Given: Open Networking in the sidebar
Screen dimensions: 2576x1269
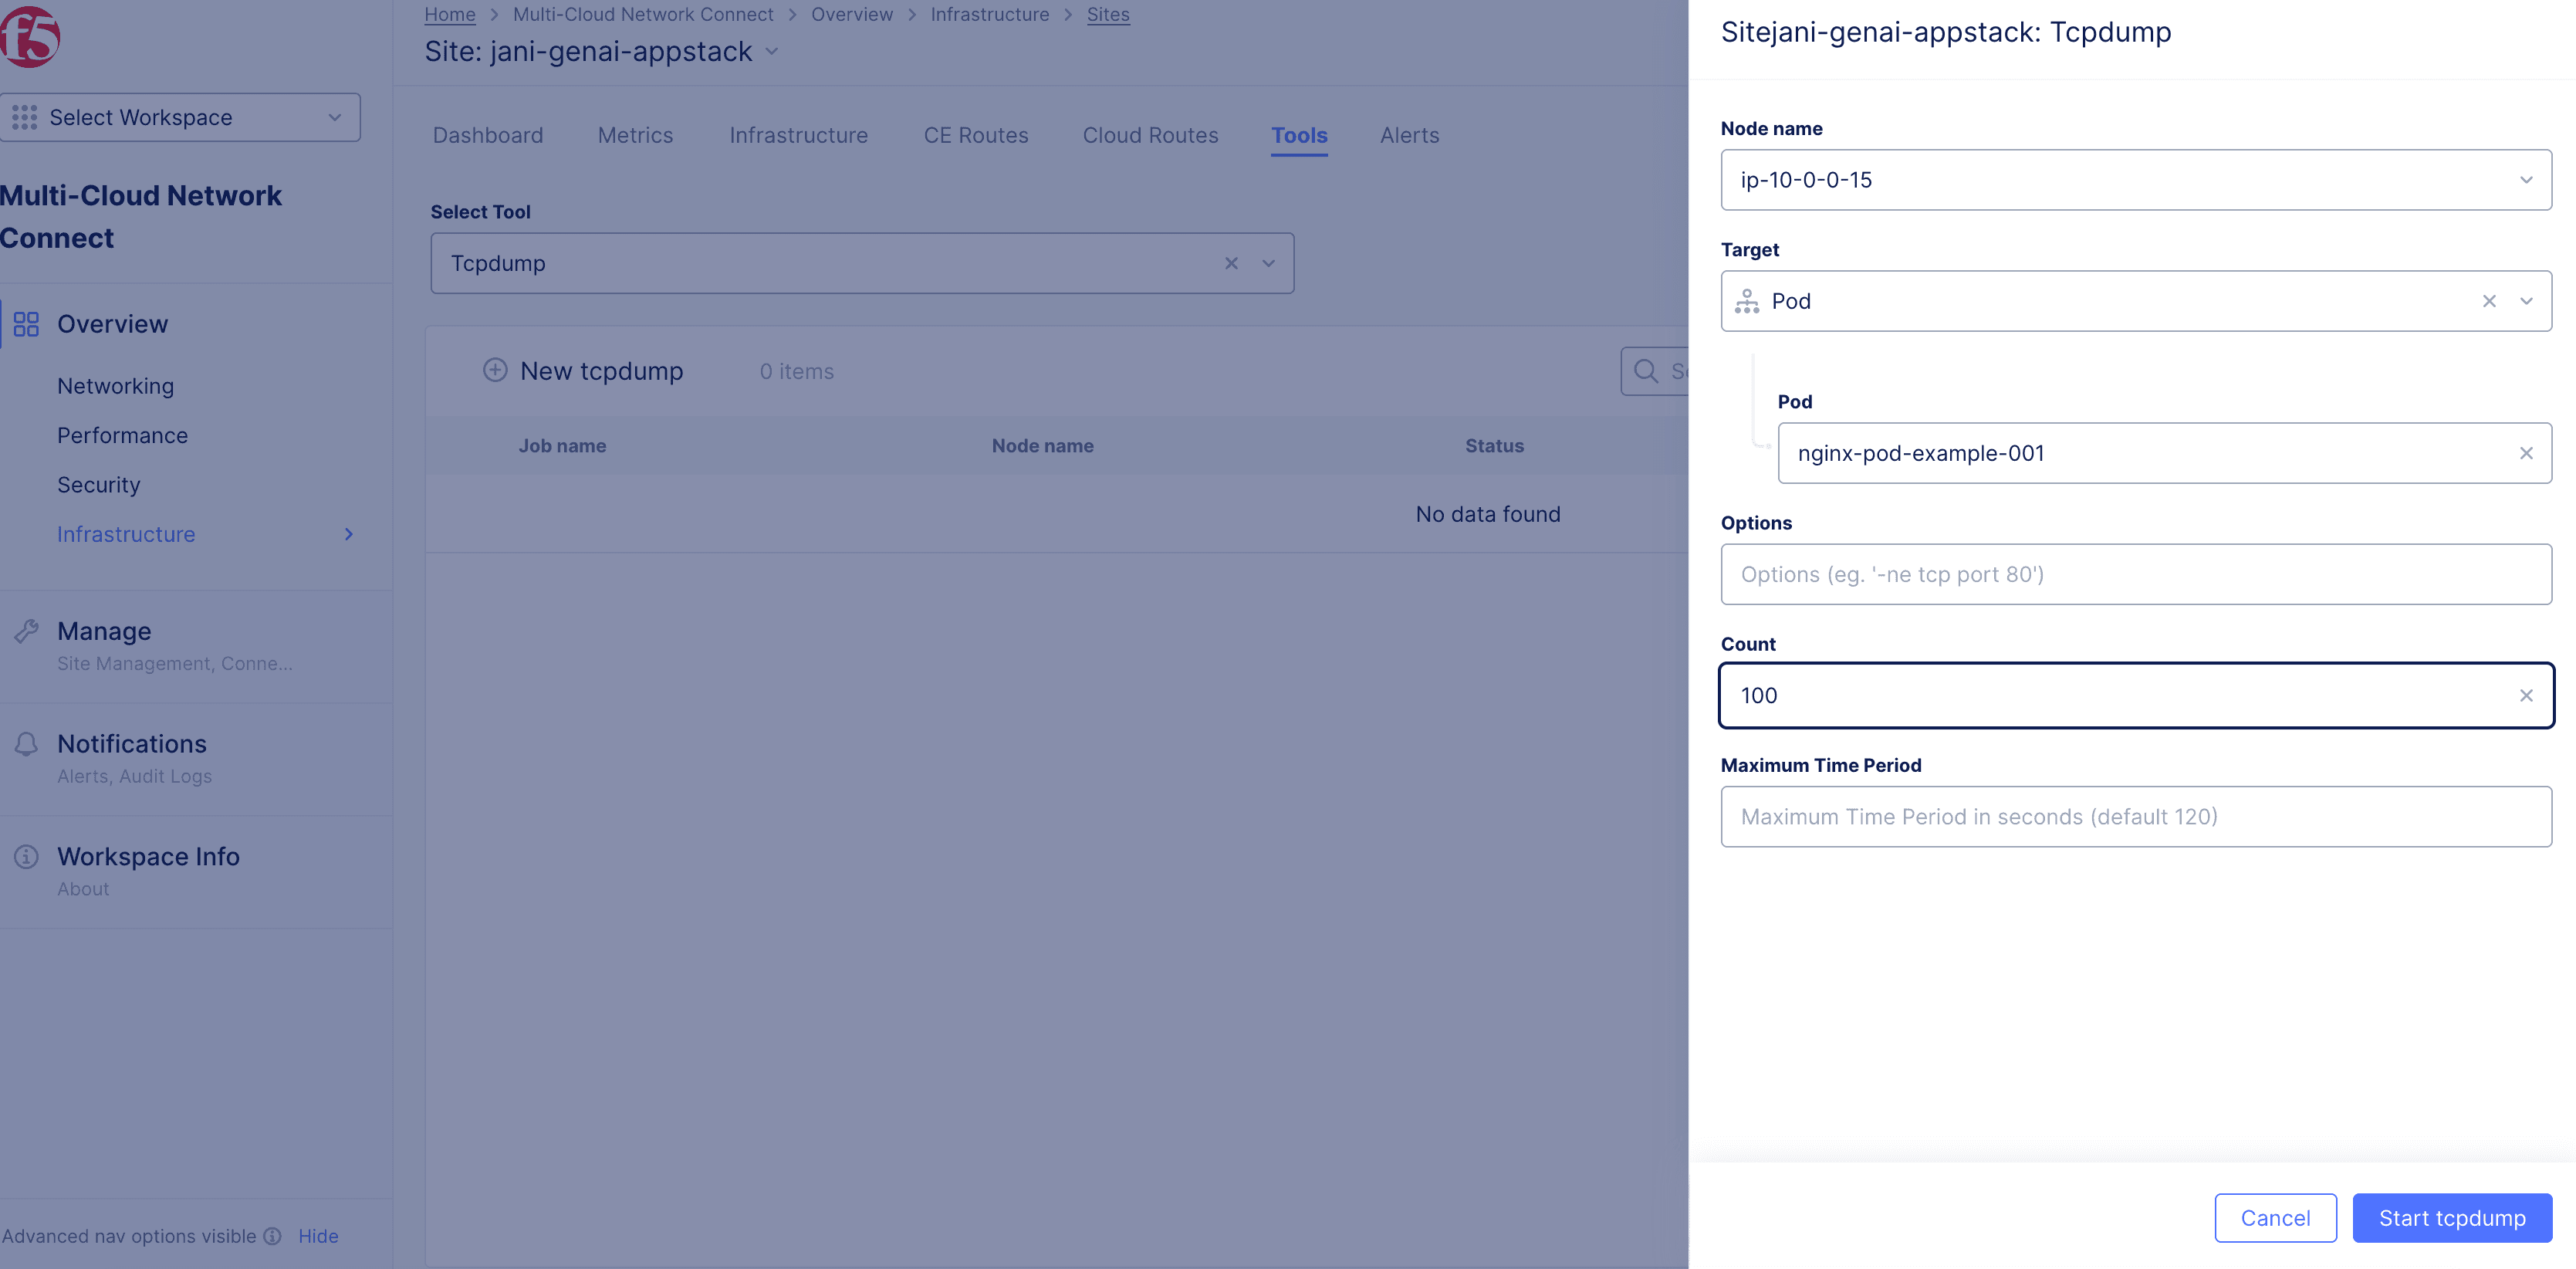Looking at the screenshot, I should [x=115, y=386].
